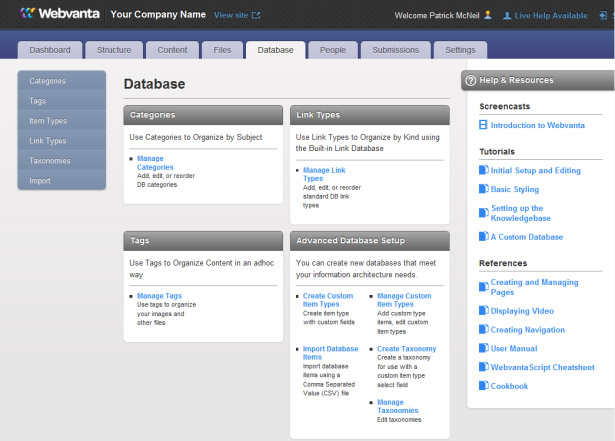
Task: Click Create Custom Item Types link
Action: coord(328,300)
